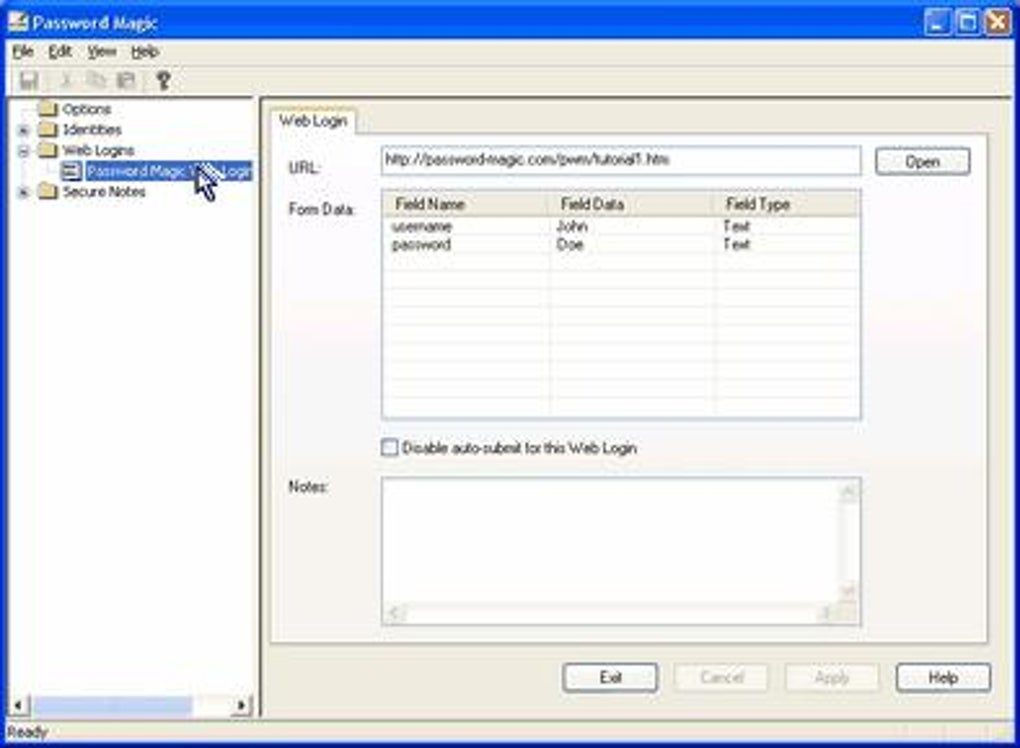Click the Identities folder icon
Image resolution: width=1020 pixels, height=748 pixels.
click(x=48, y=129)
